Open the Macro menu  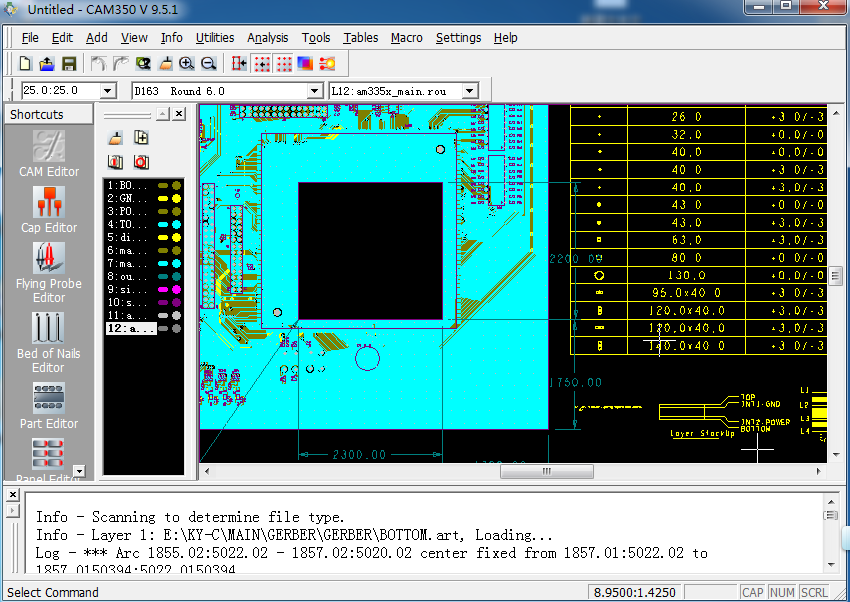coord(407,38)
